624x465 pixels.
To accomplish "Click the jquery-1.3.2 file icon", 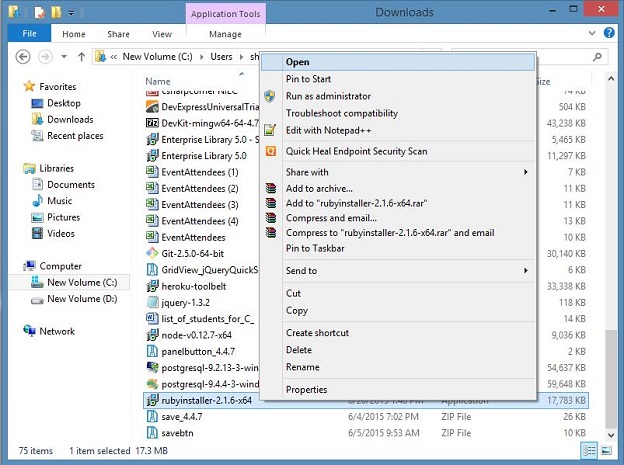I will (152, 302).
